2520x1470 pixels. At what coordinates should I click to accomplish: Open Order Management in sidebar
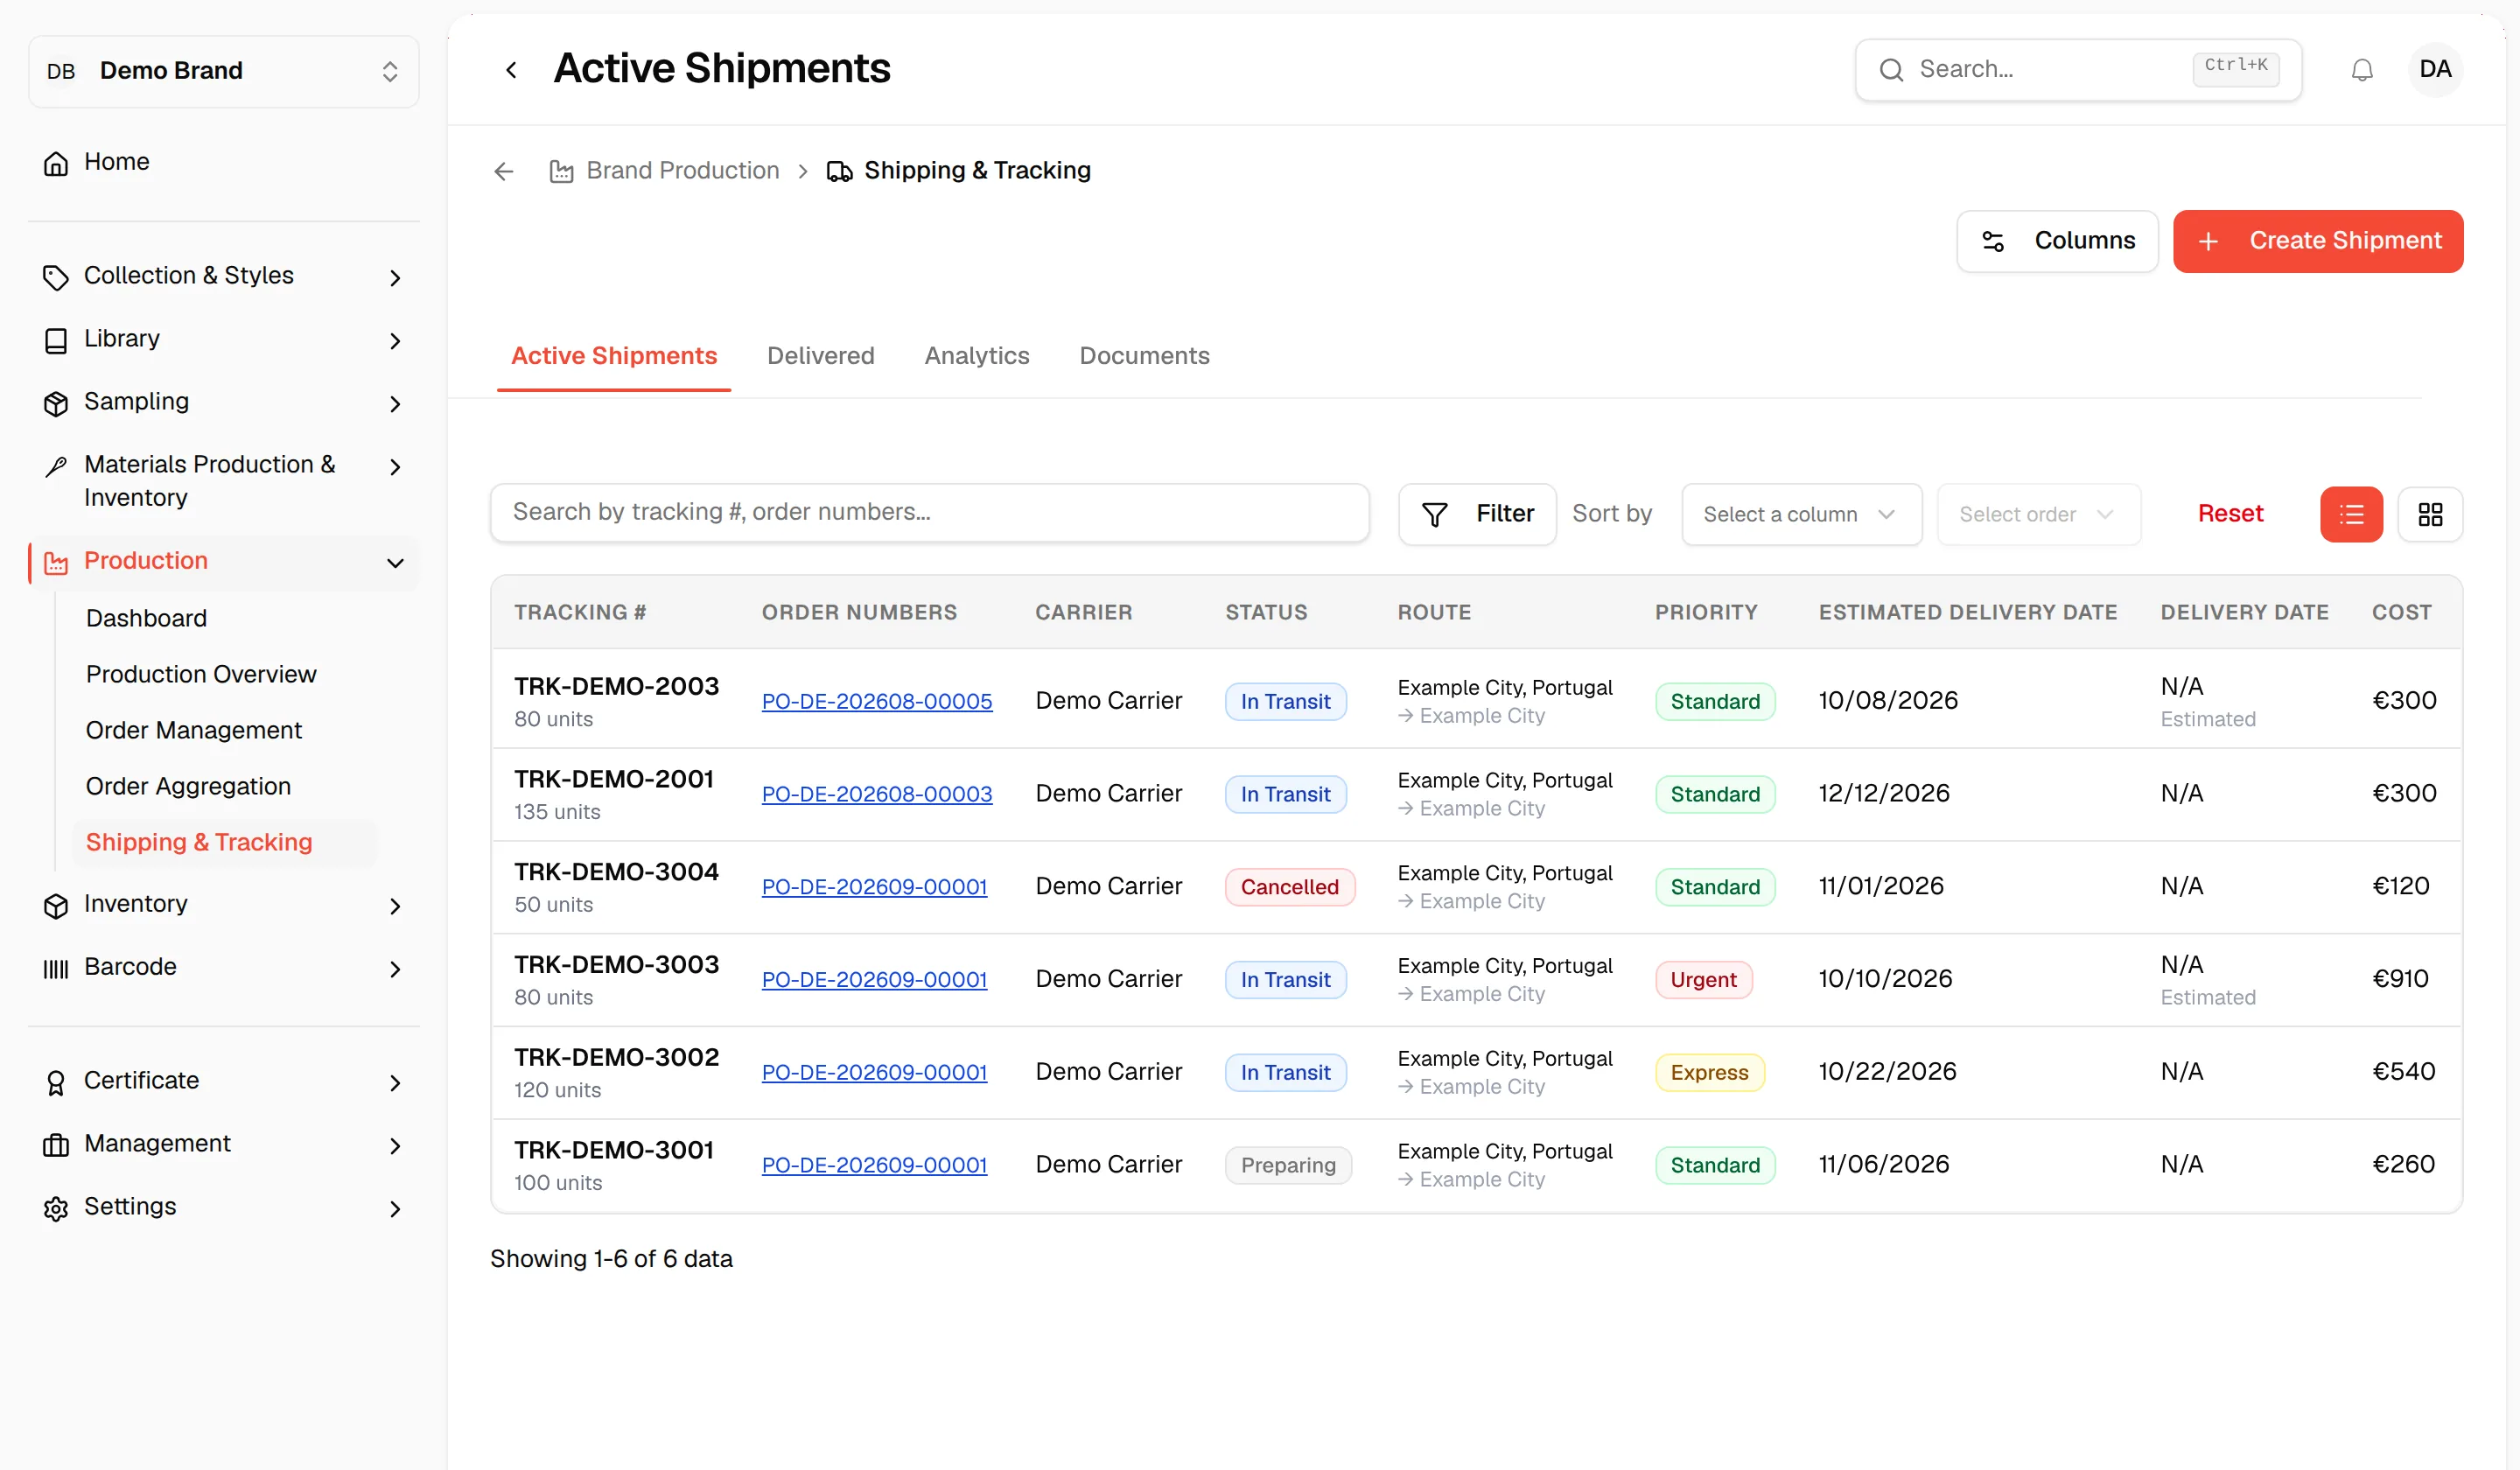(x=193, y=730)
